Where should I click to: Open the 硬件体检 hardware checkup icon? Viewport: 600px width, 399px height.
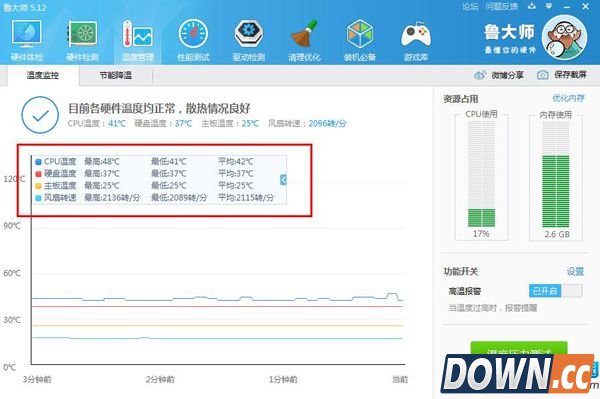26,40
